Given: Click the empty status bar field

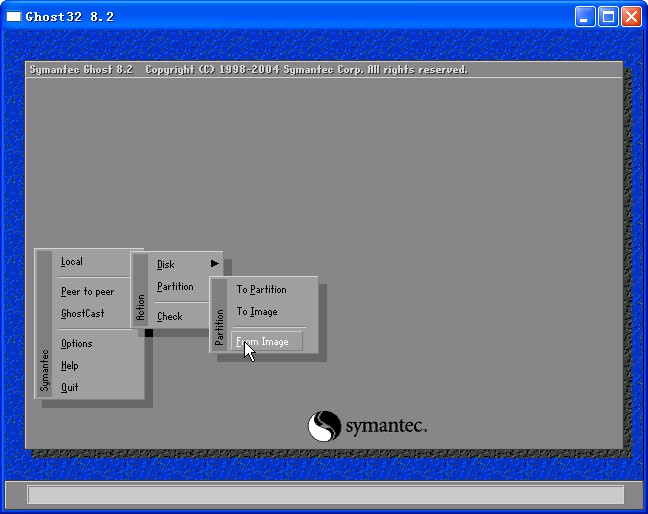Looking at the screenshot, I should (325, 495).
